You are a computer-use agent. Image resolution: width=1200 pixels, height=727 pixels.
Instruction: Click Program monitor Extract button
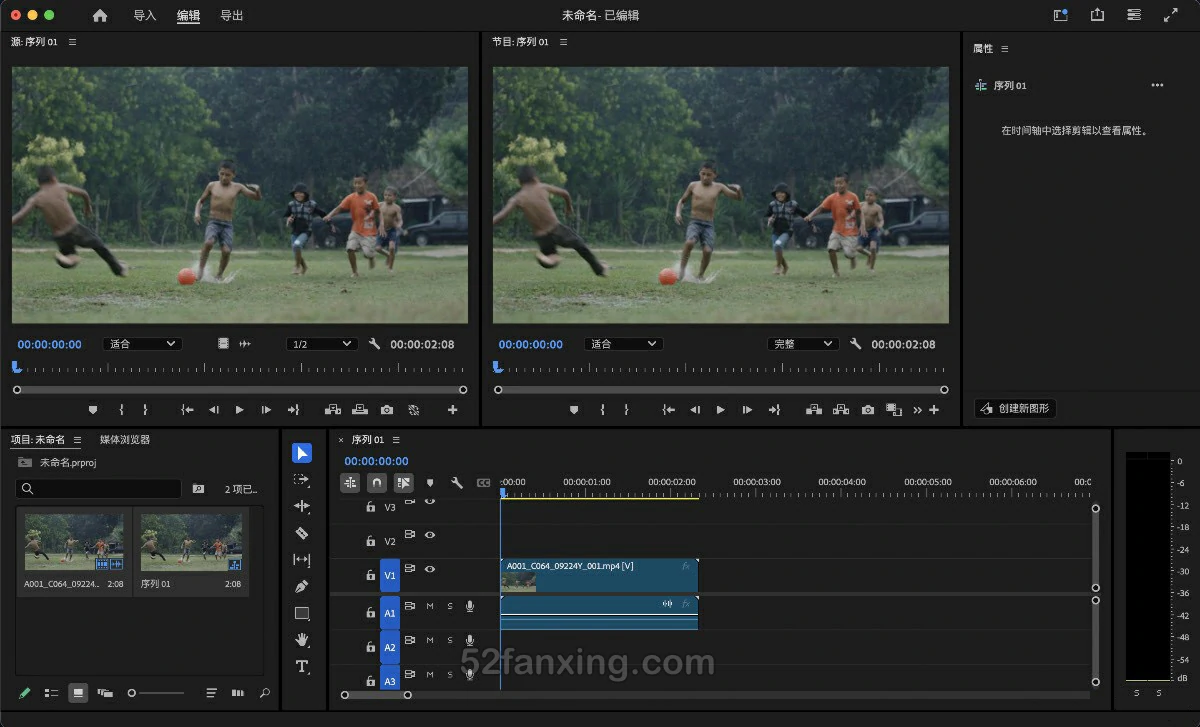pos(841,410)
